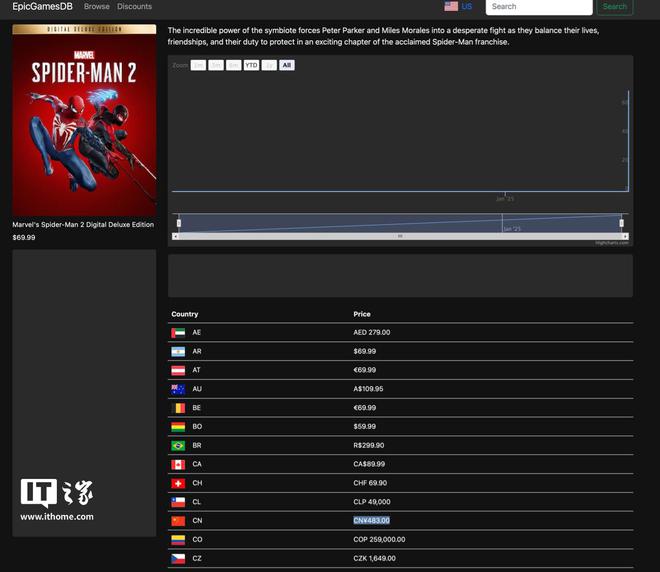660x572 pixels.
Task: Open the Discounts page
Action: point(134,7)
